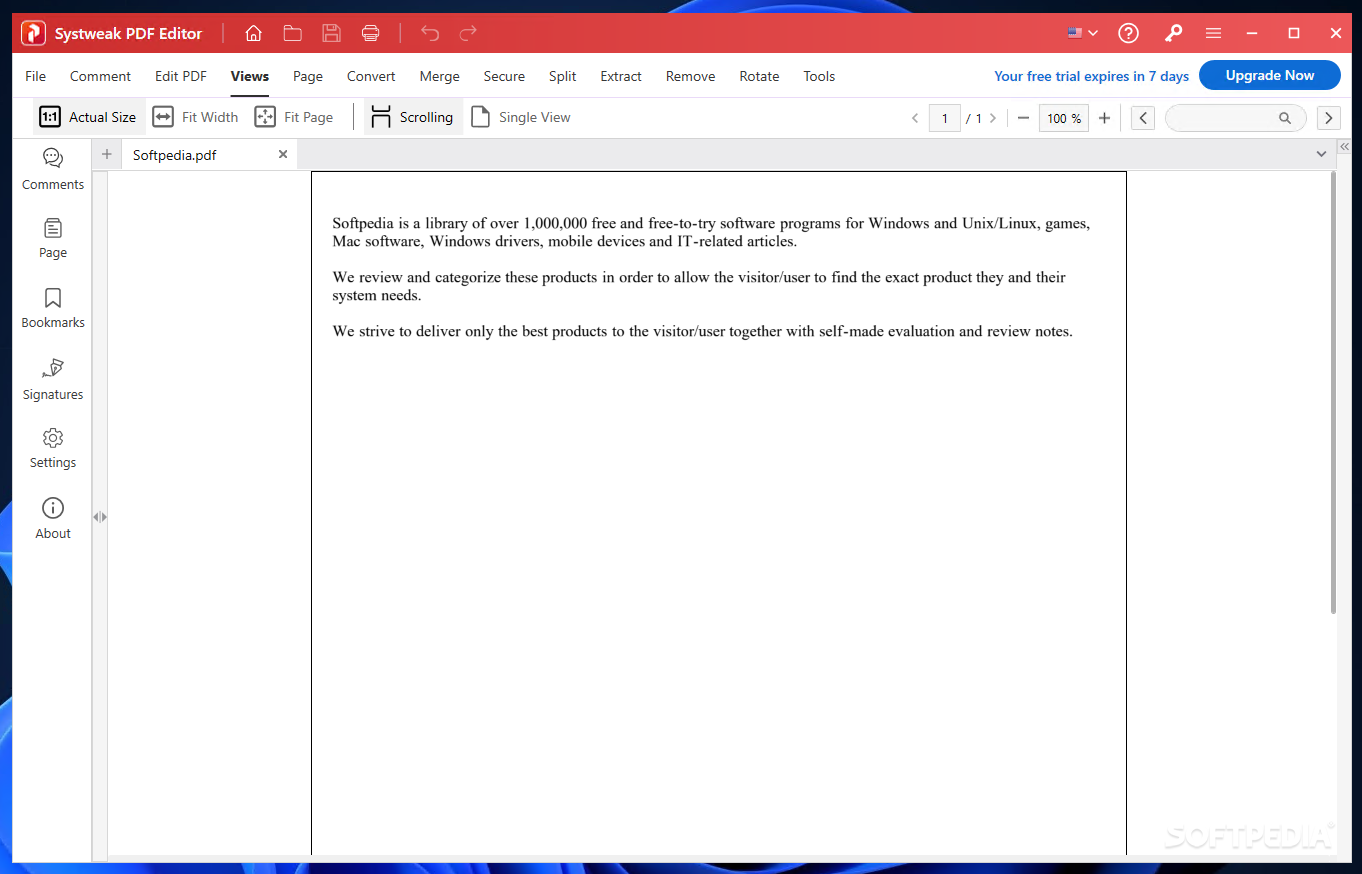Add a new tab with plus icon
Viewport: 1362px width, 874px height.
click(107, 154)
